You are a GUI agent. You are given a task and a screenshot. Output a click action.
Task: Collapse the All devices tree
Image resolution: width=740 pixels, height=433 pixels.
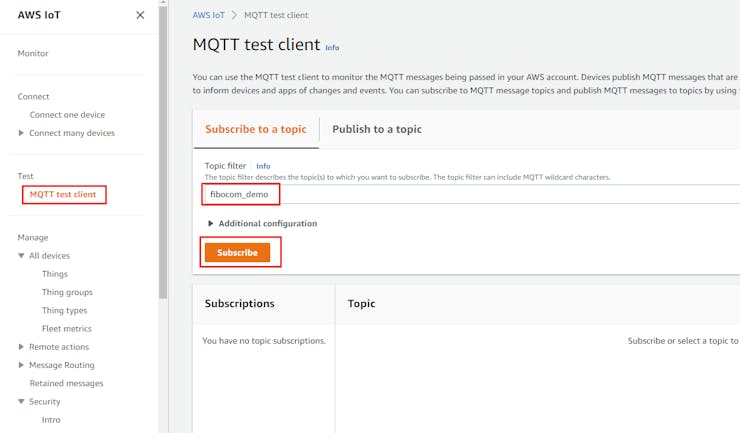tap(22, 256)
